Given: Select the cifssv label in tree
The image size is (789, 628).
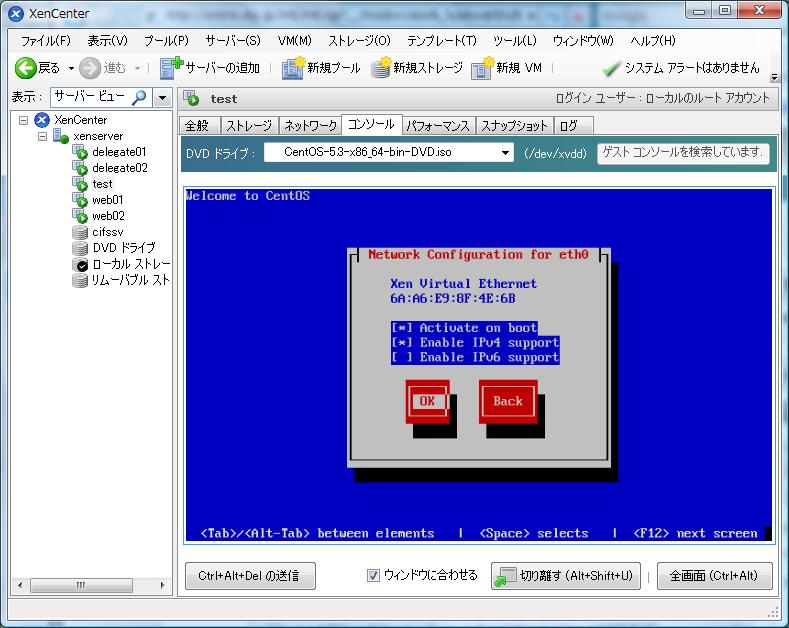Looking at the screenshot, I should point(108,232).
